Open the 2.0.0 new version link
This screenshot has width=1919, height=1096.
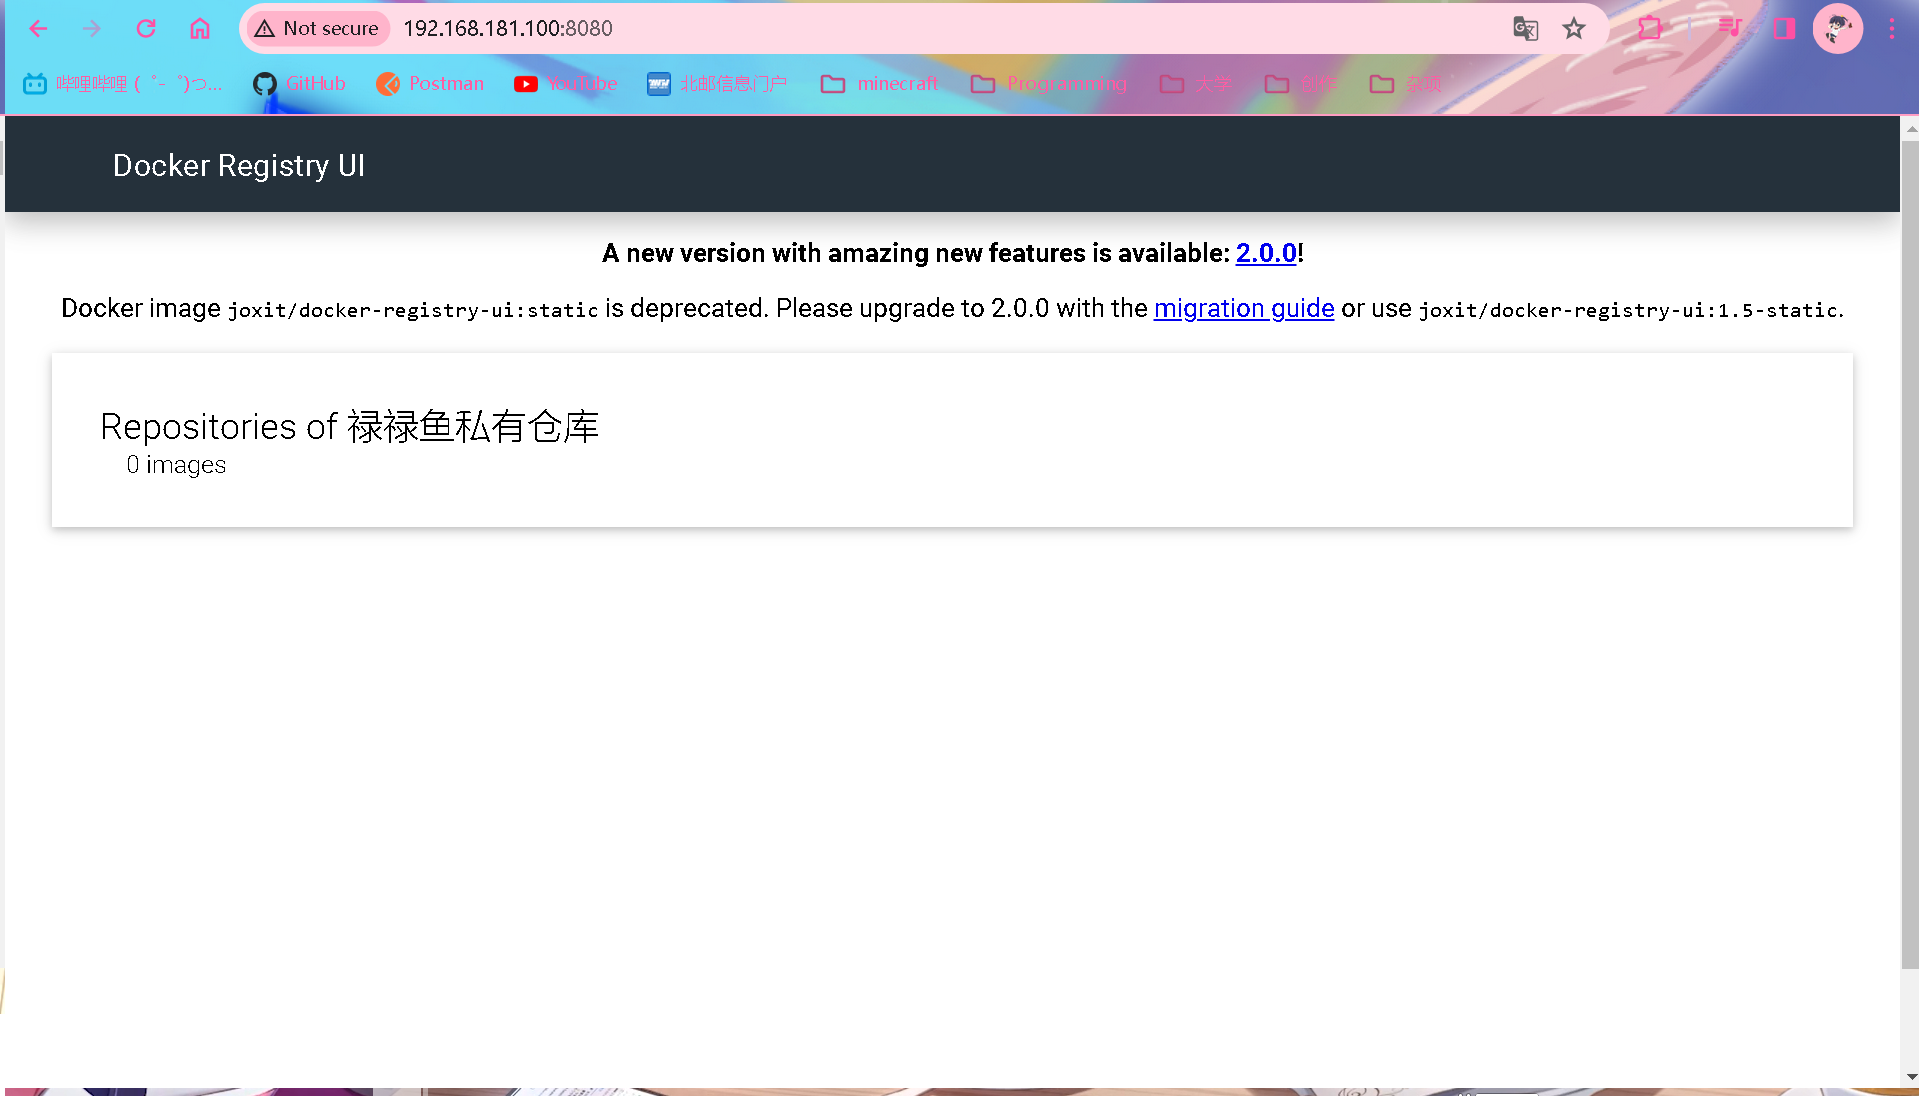point(1266,253)
